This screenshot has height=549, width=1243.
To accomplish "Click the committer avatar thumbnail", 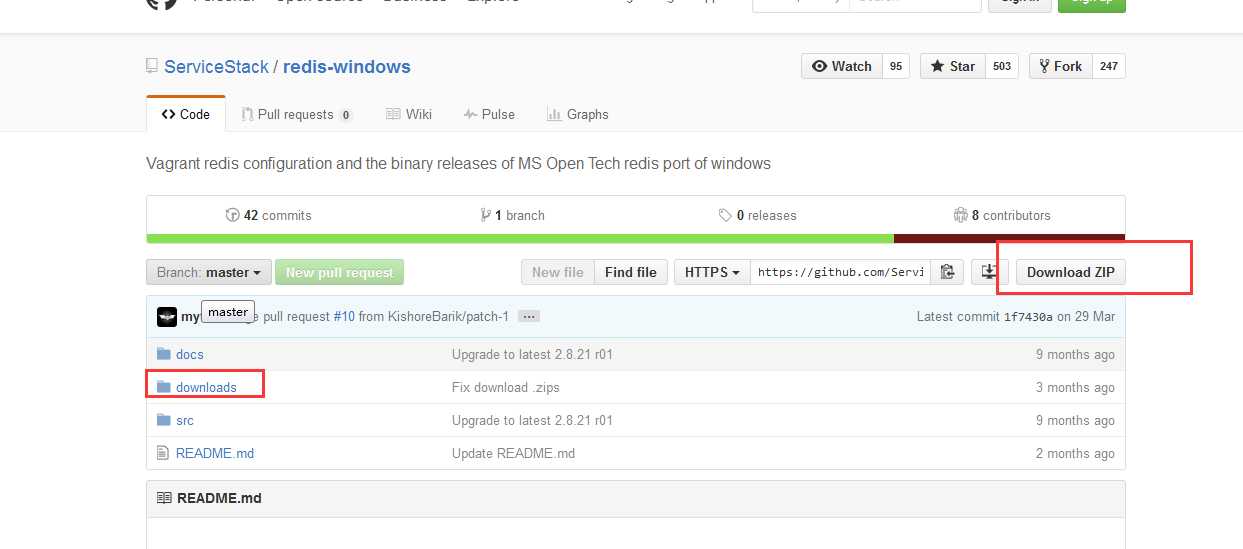I will click(167, 317).
